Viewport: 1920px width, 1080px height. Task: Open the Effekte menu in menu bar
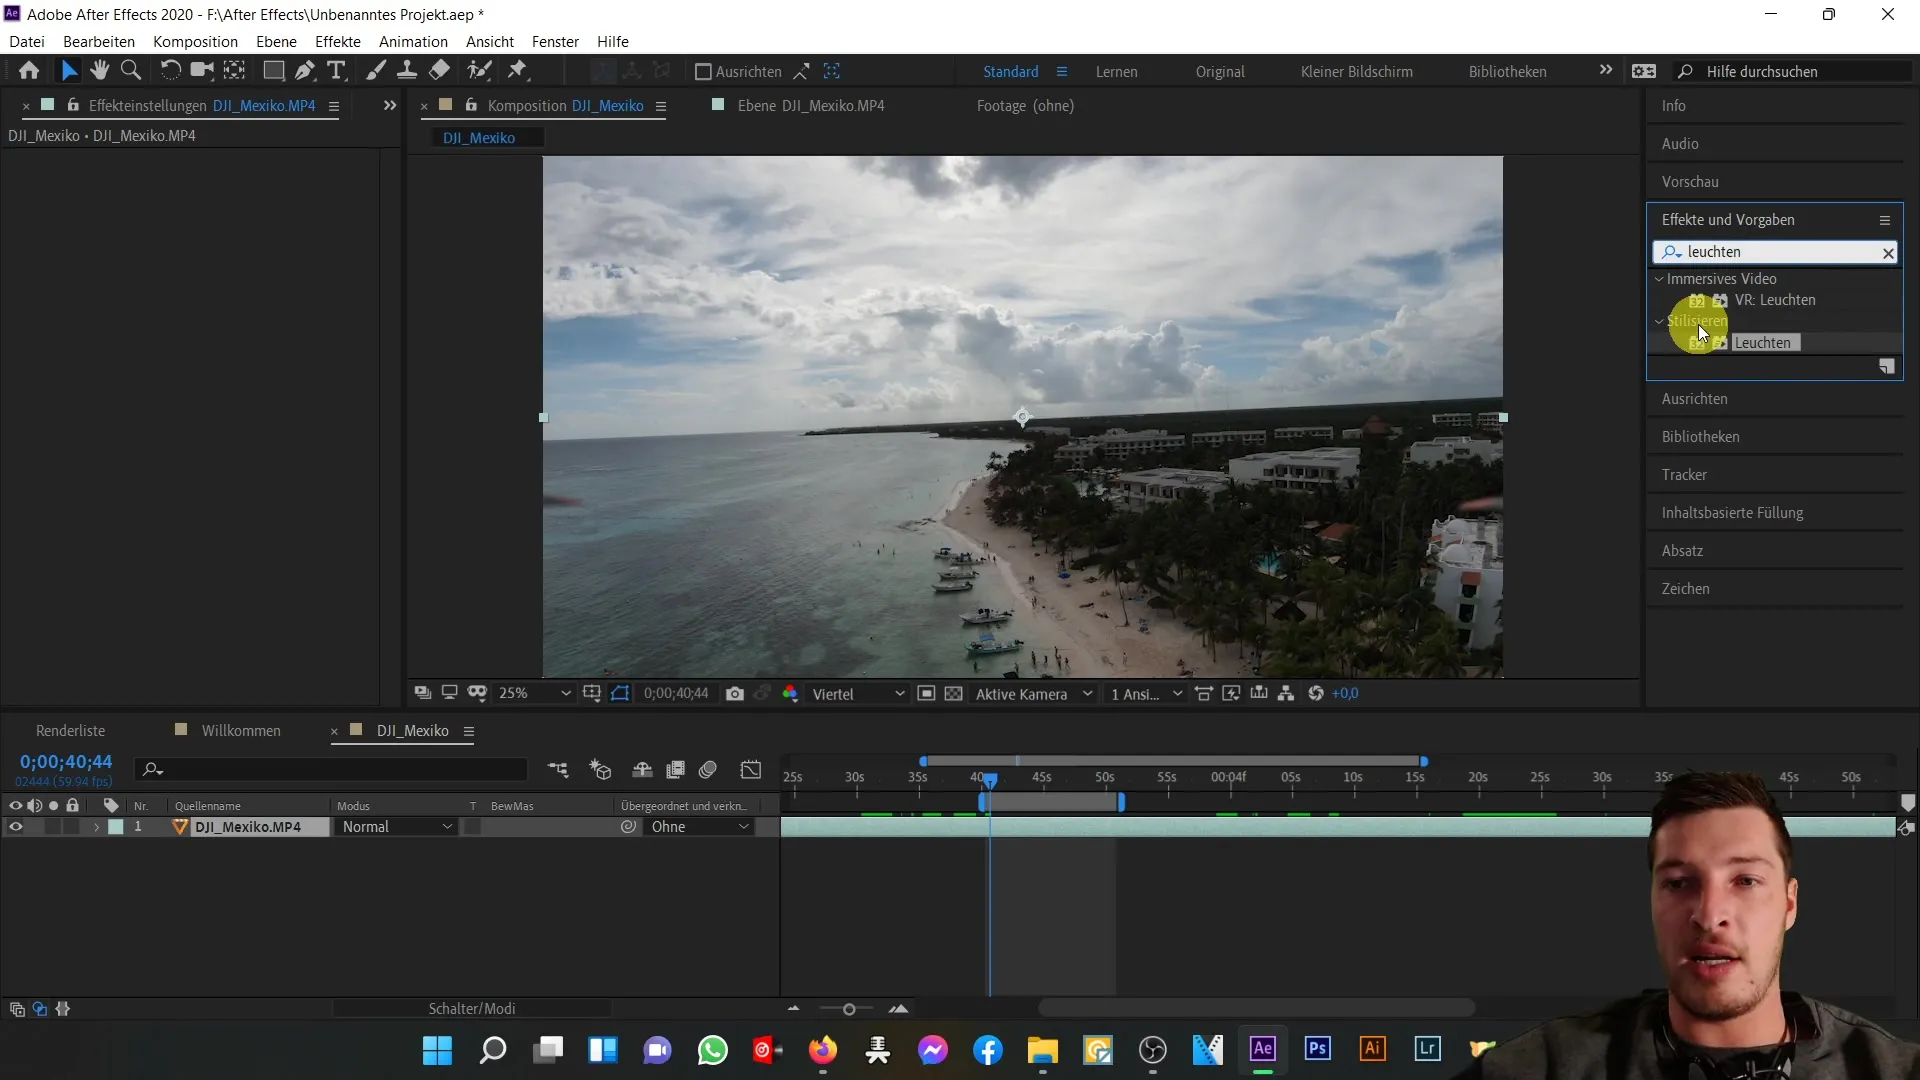(x=339, y=41)
